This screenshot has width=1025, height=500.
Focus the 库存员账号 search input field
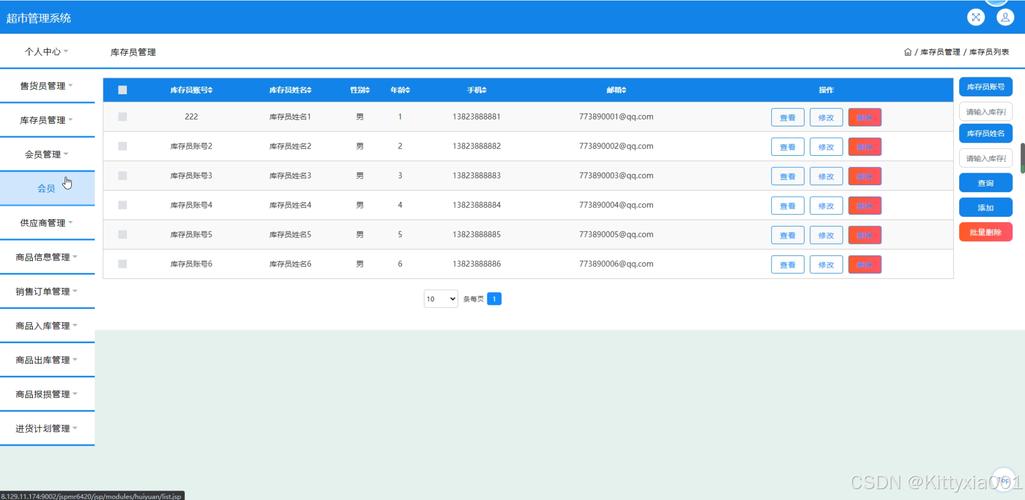click(986, 112)
